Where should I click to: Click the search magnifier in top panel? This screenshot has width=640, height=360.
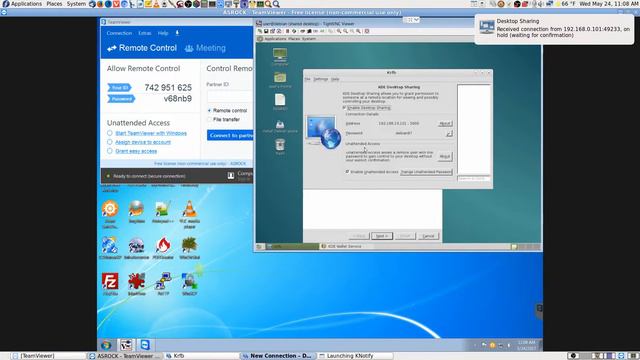point(276,4)
